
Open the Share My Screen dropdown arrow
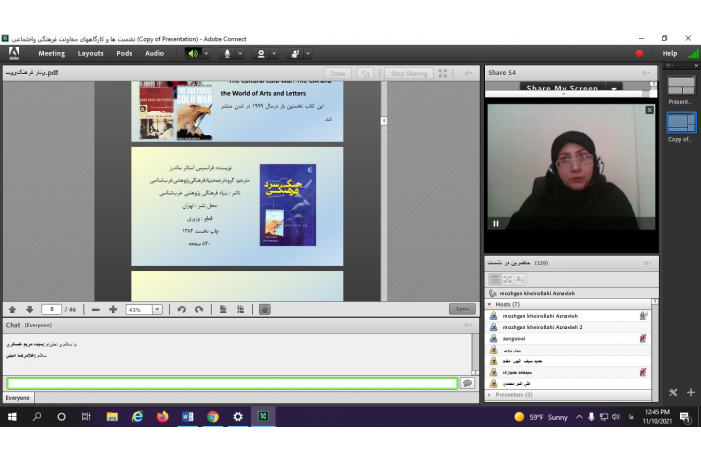click(614, 88)
